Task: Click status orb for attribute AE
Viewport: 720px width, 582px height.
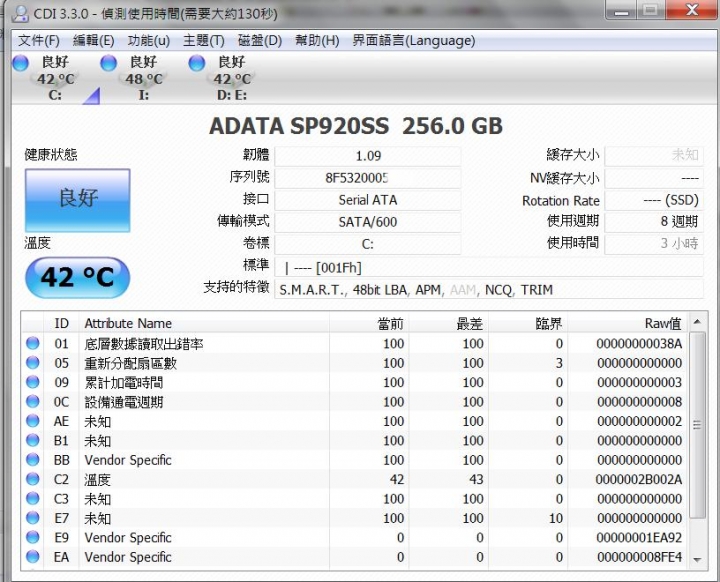Action: tap(33, 421)
